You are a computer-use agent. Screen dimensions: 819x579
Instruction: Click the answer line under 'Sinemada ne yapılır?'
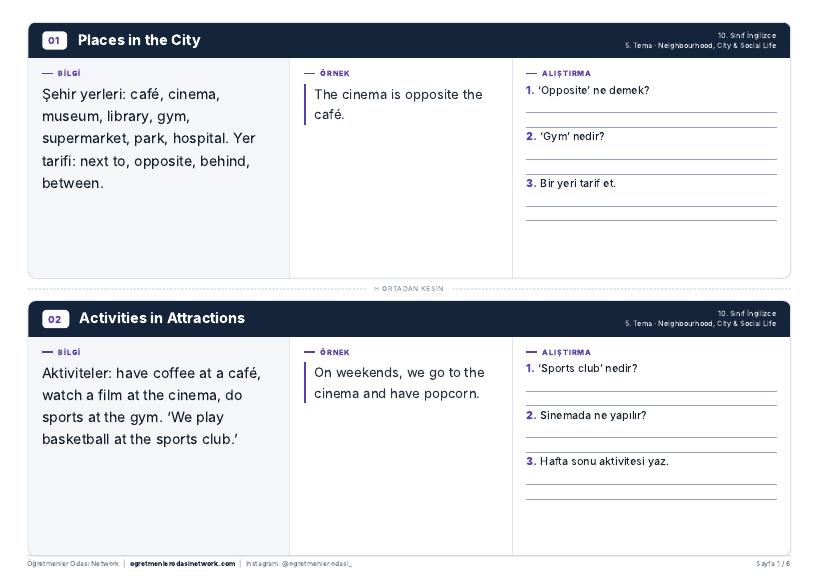[651, 438]
